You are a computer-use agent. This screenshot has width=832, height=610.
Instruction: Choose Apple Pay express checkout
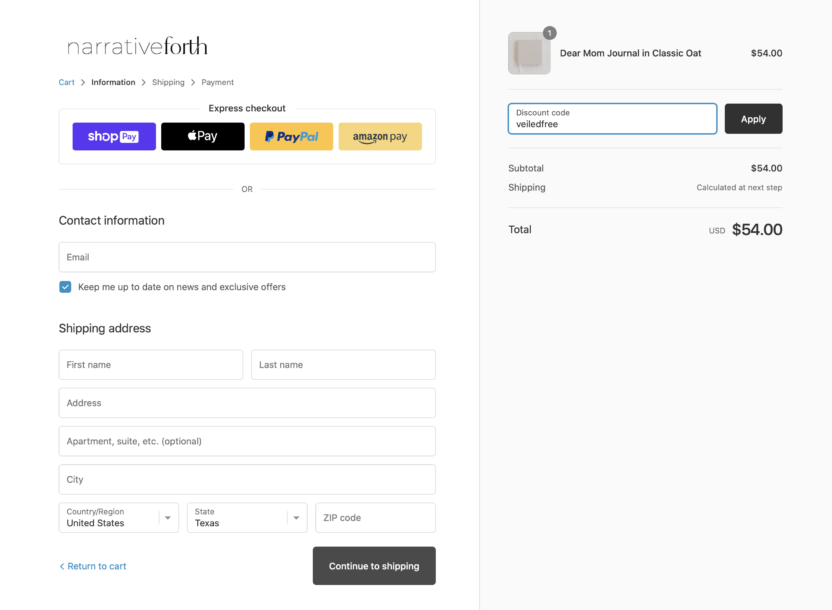tap(203, 136)
